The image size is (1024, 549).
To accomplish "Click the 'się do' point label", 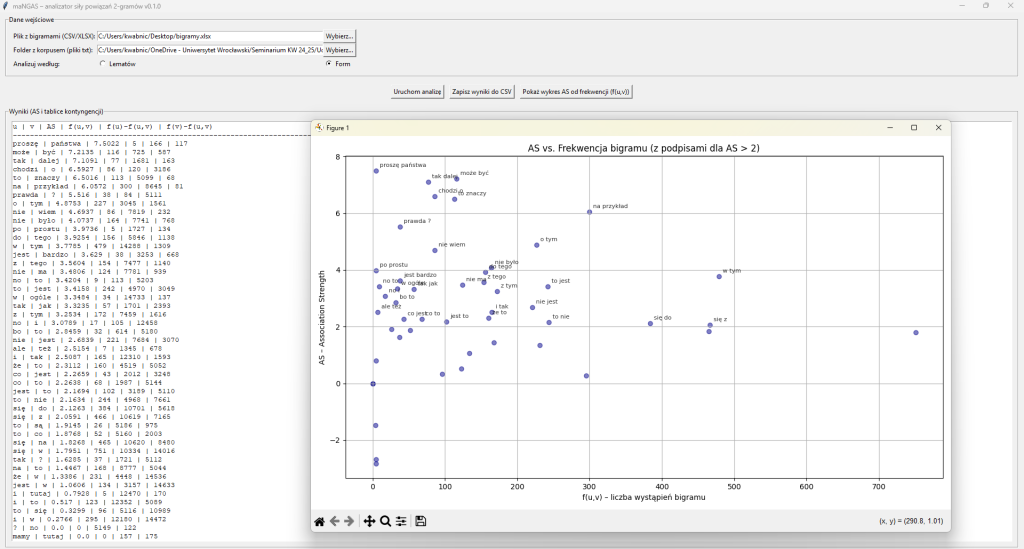I will point(662,318).
